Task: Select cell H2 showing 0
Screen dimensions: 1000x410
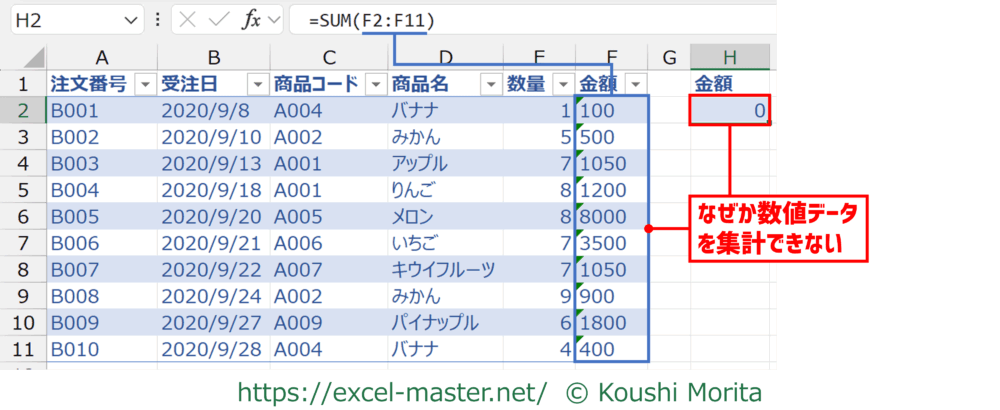Action: click(x=729, y=111)
